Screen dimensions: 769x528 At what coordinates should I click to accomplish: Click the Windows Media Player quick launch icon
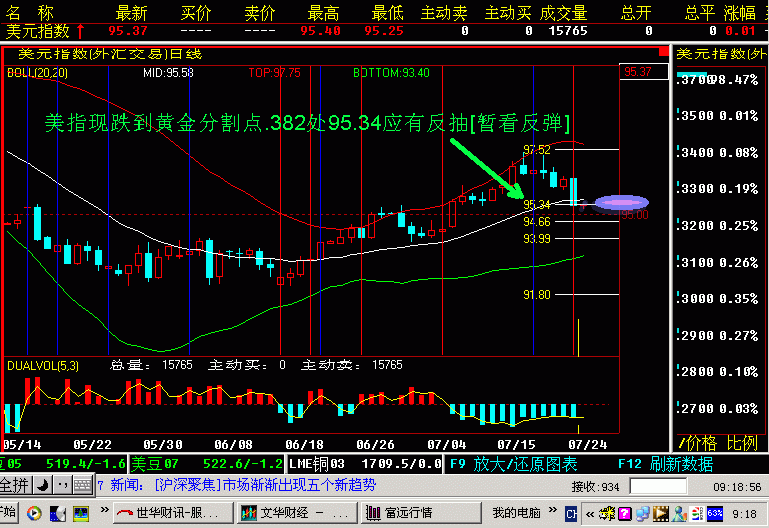click(x=34, y=513)
